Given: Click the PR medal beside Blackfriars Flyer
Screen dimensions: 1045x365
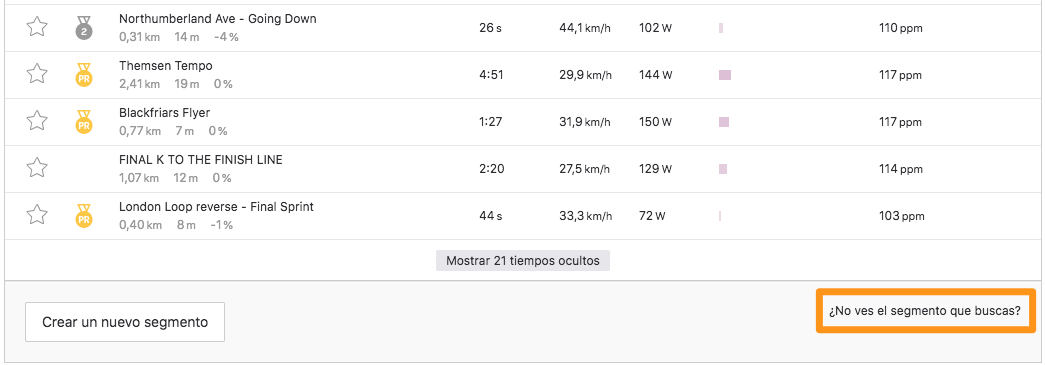Looking at the screenshot, I should (x=84, y=122).
